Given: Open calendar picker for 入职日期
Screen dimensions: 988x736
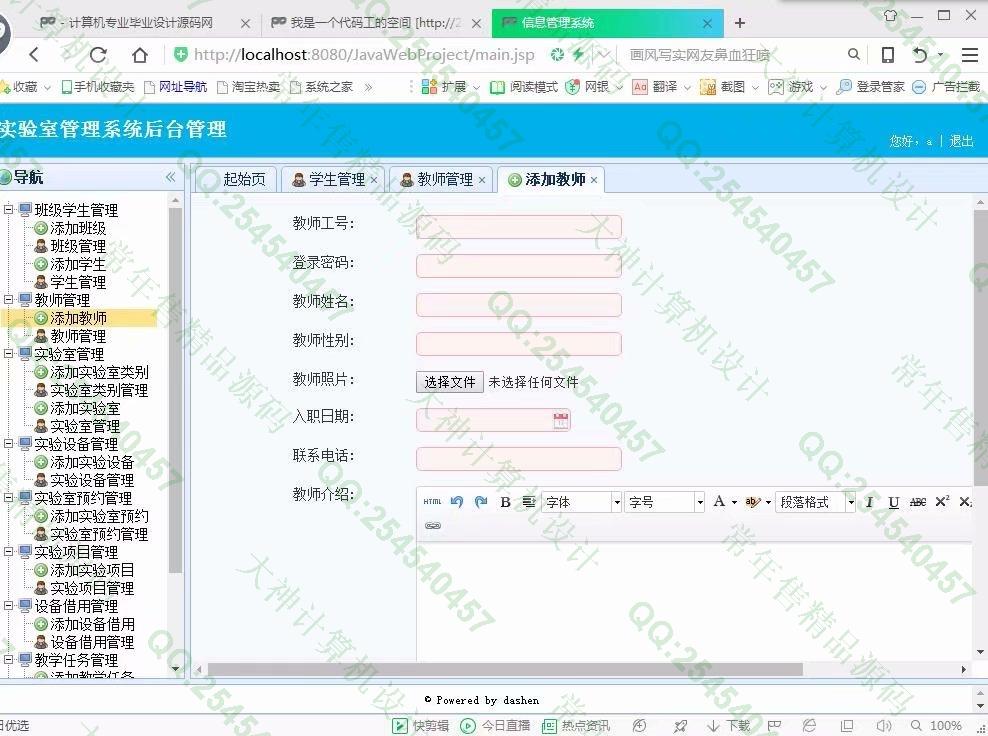Looking at the screenshot, I should [x=561, y=420].
